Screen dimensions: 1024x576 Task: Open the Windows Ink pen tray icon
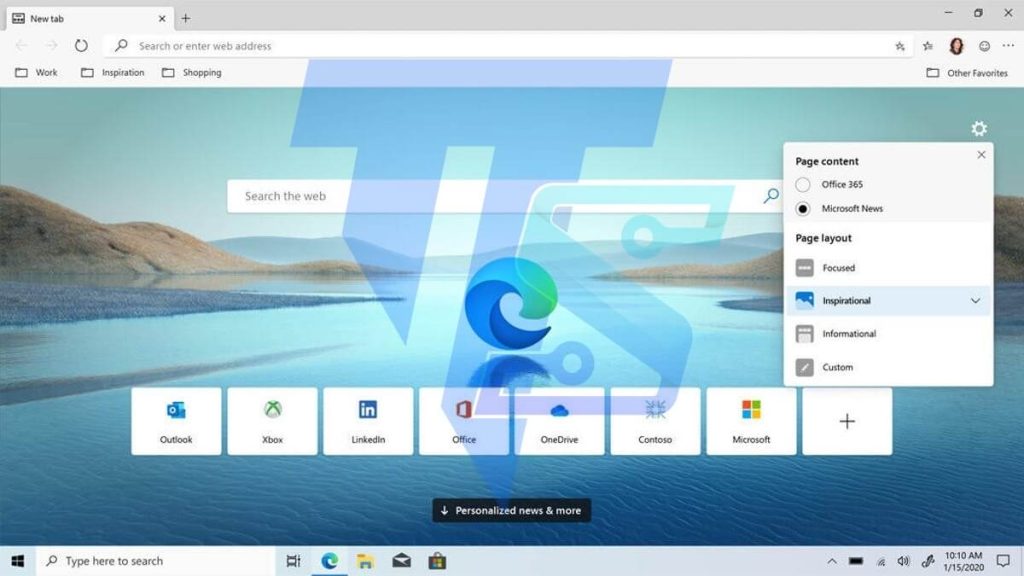coord(927,561)
